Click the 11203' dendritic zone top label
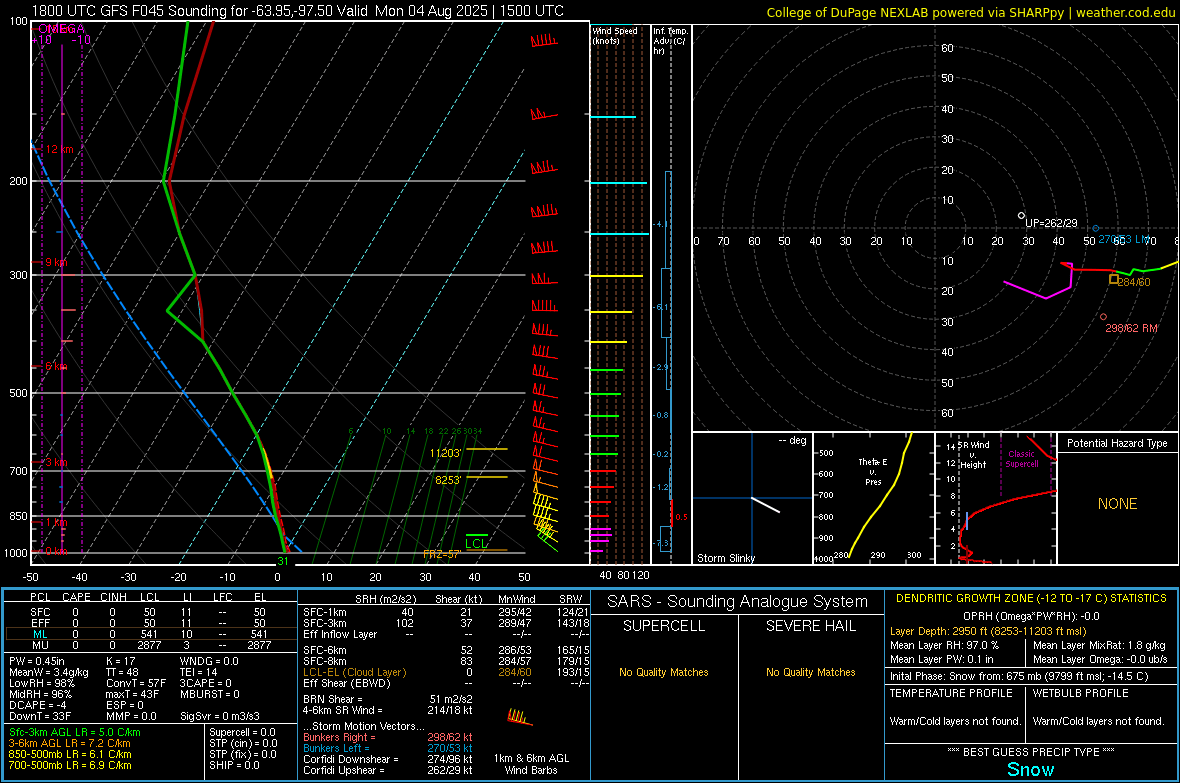 (445, 453)
